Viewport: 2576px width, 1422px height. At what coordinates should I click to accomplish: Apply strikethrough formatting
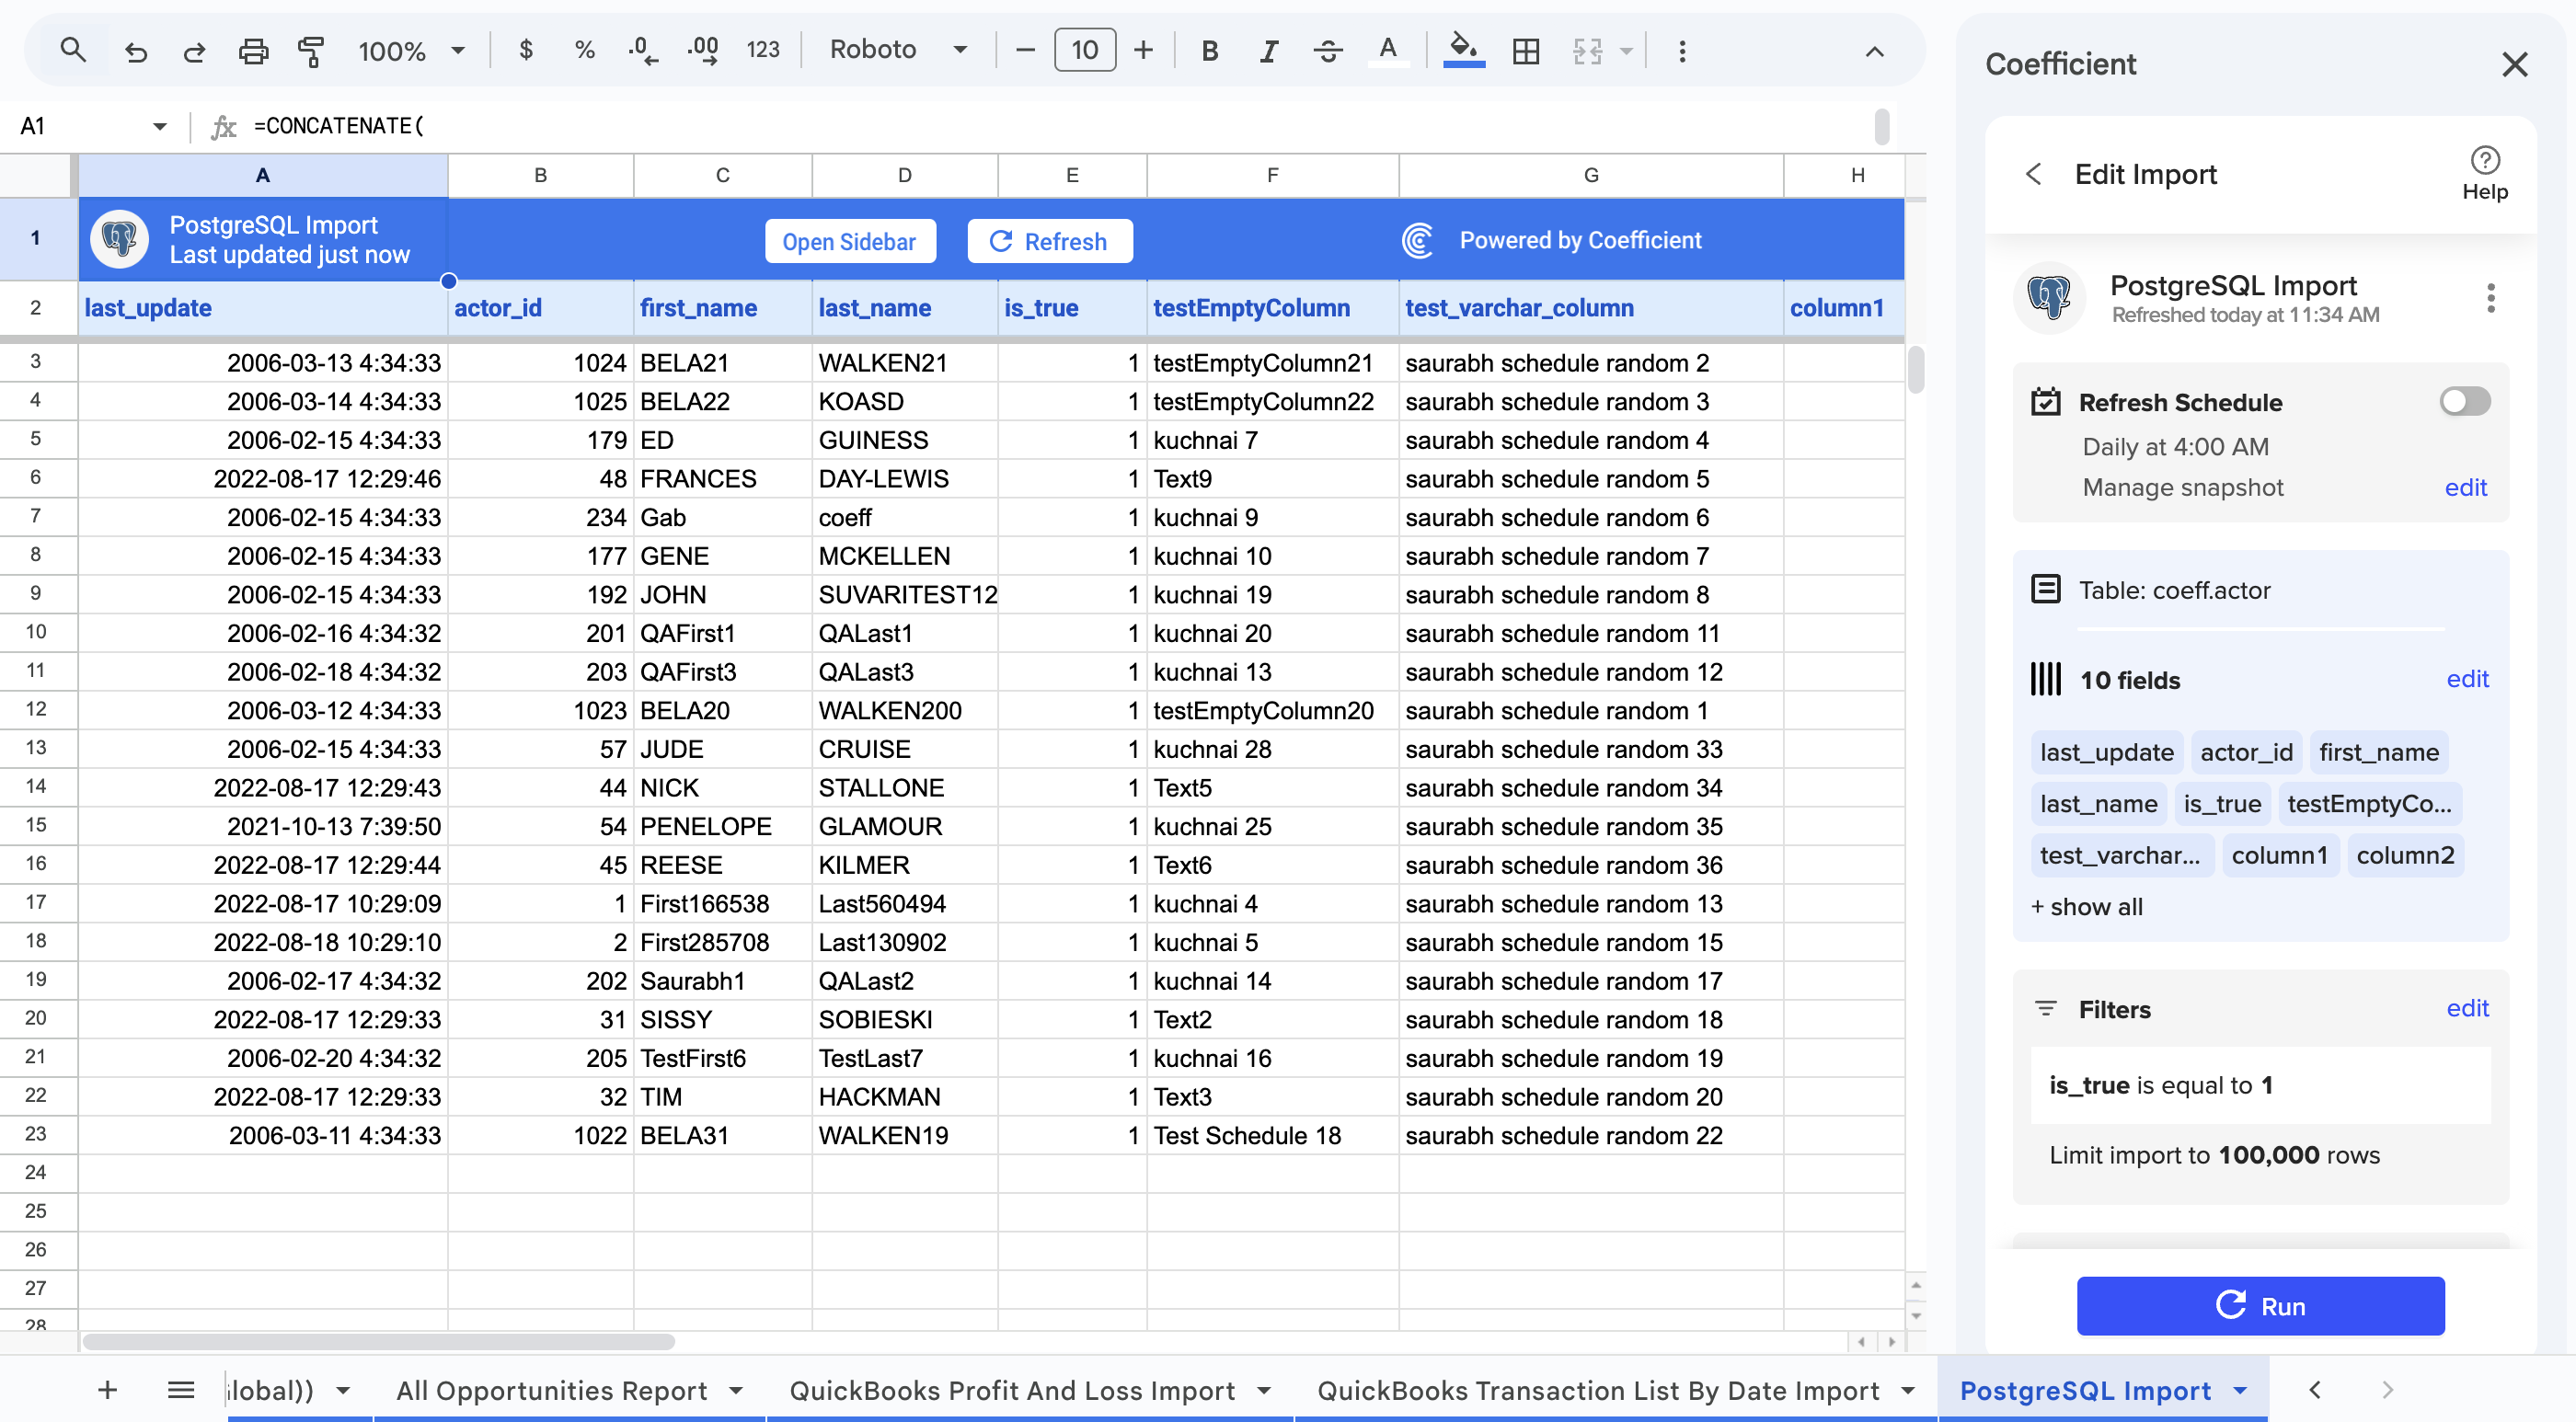[1328, 50]
